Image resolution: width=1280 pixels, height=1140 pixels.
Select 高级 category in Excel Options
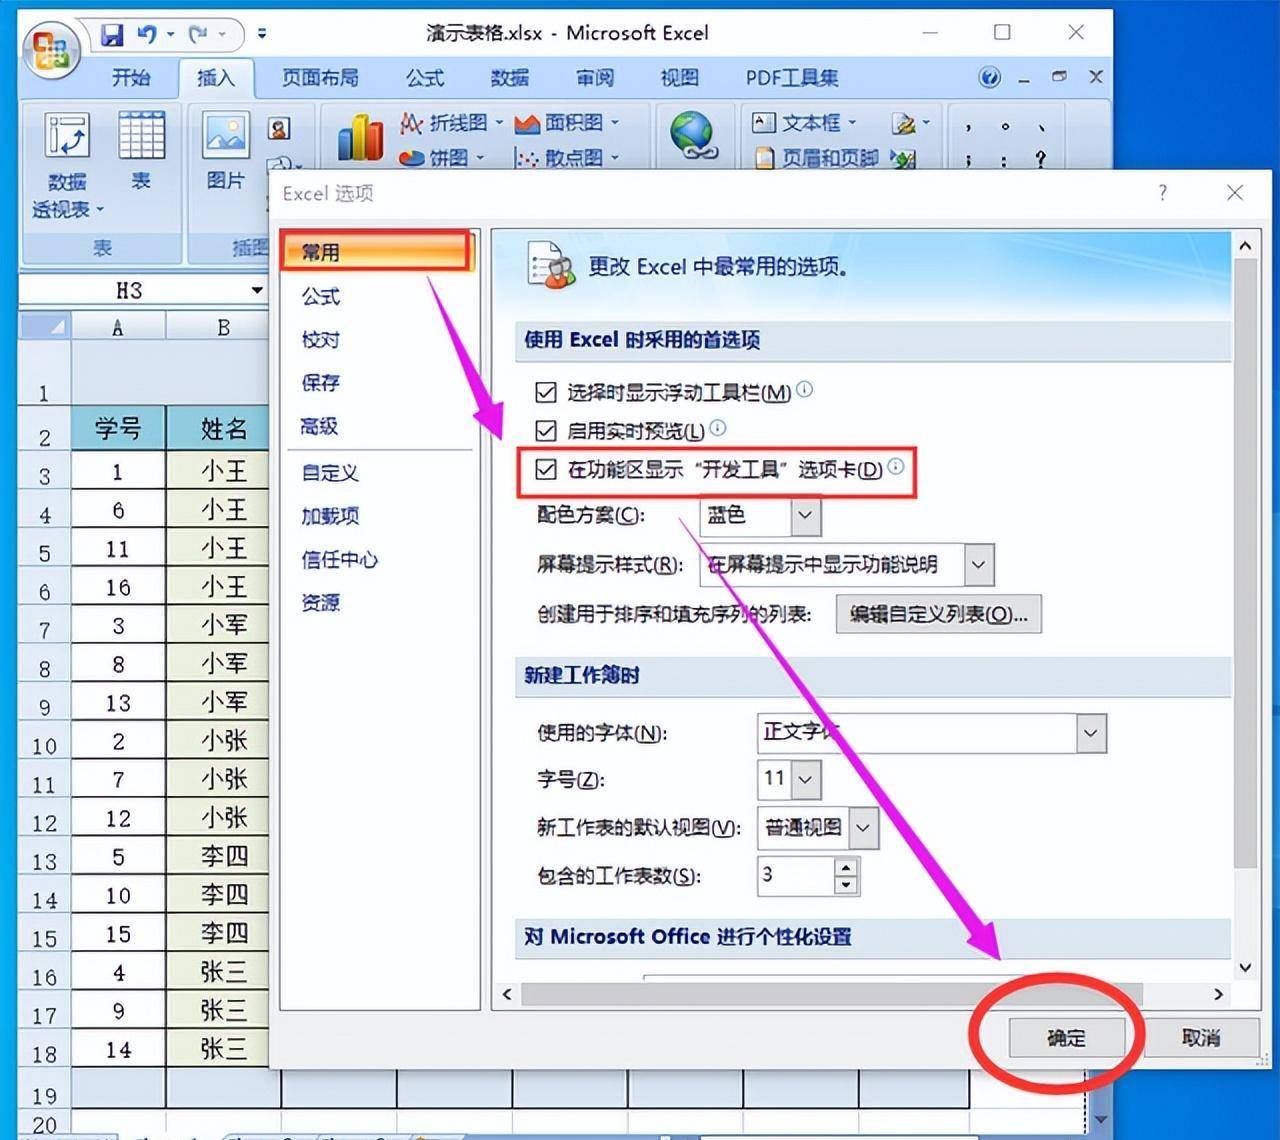click(x=319, y=426)
